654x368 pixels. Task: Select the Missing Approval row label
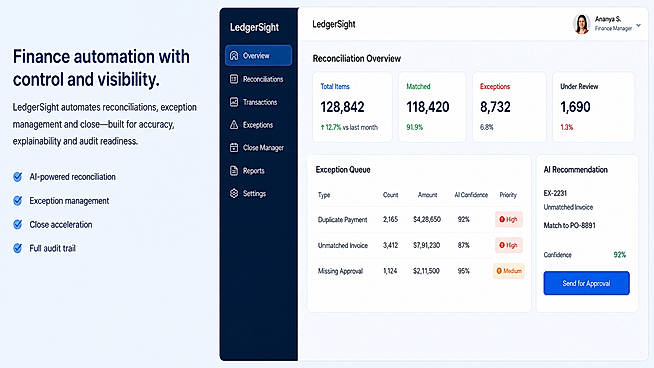pos(340,271)
